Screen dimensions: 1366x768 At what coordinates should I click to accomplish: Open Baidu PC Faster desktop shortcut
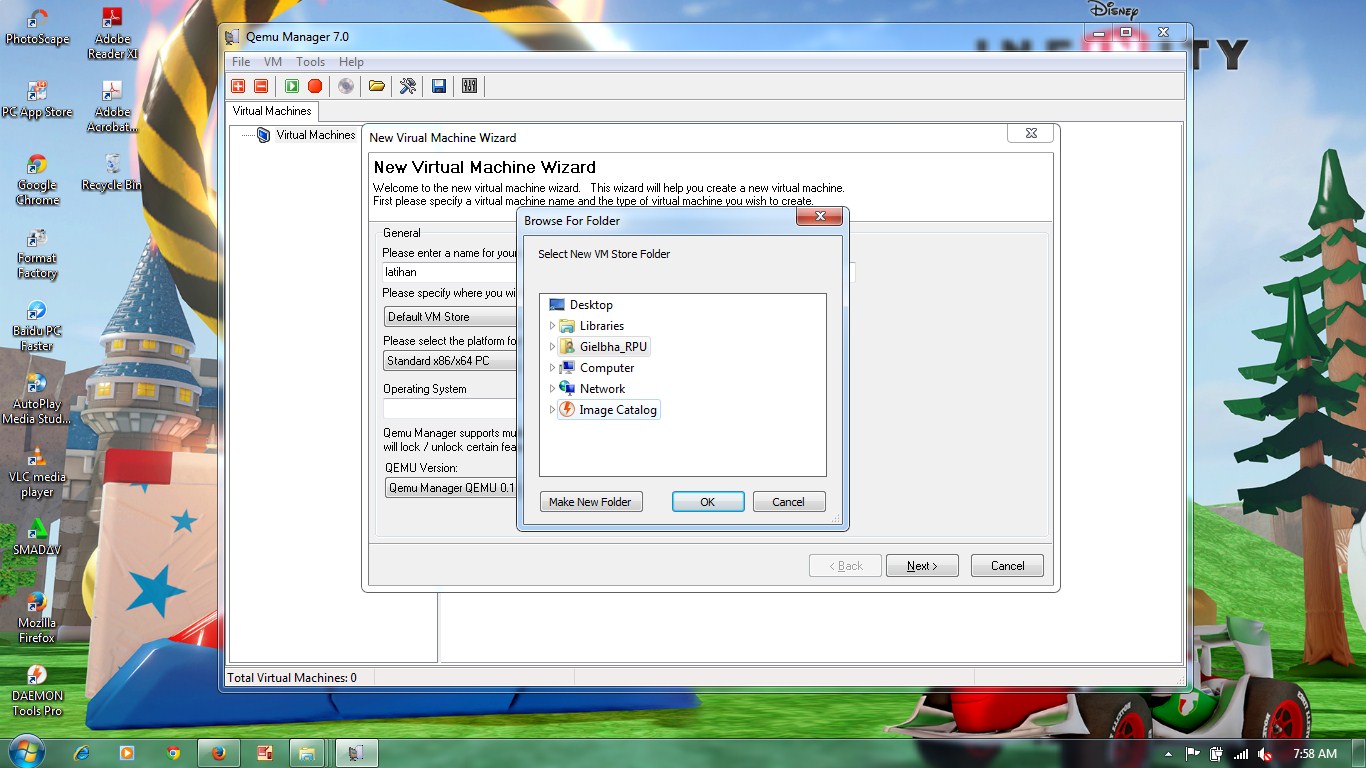point(37,326)
